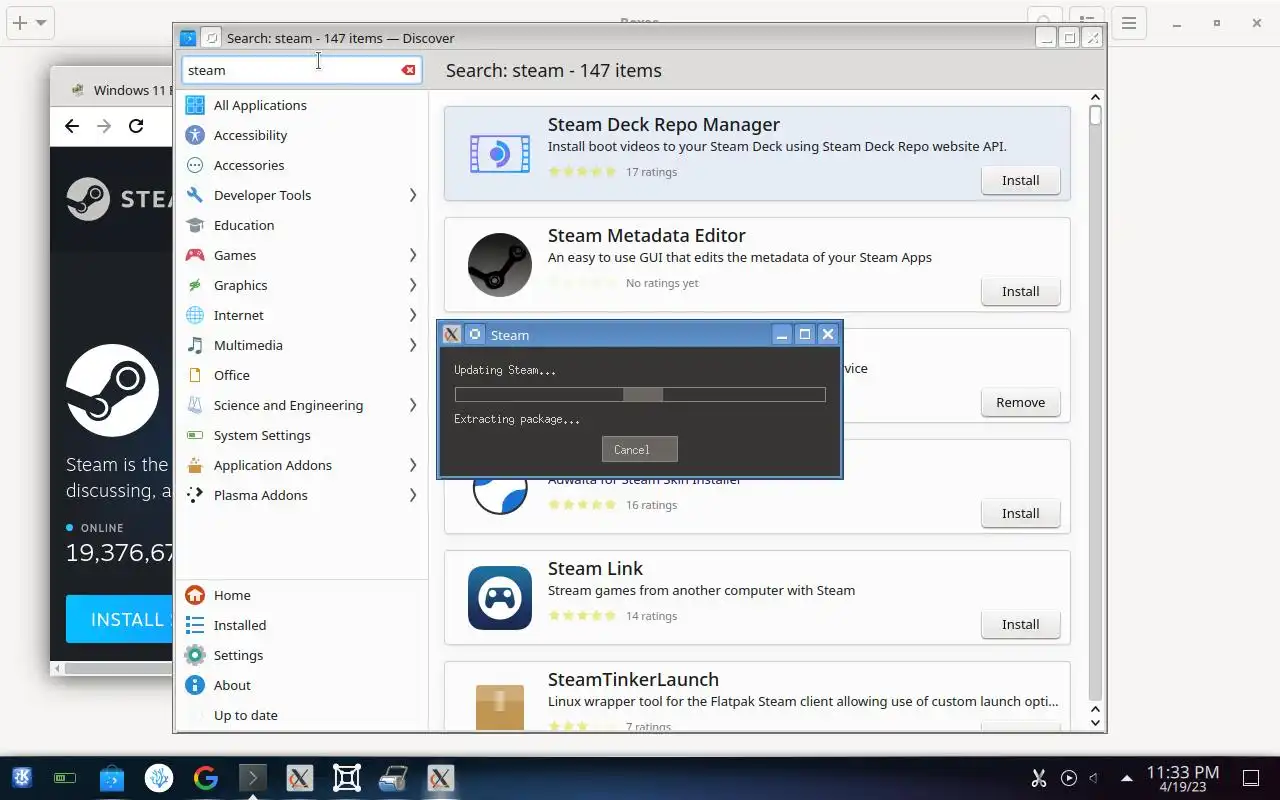Open the terminal from the taskbar
The height and width of the screenshot is (800, 1280).
tap(253, 777)
